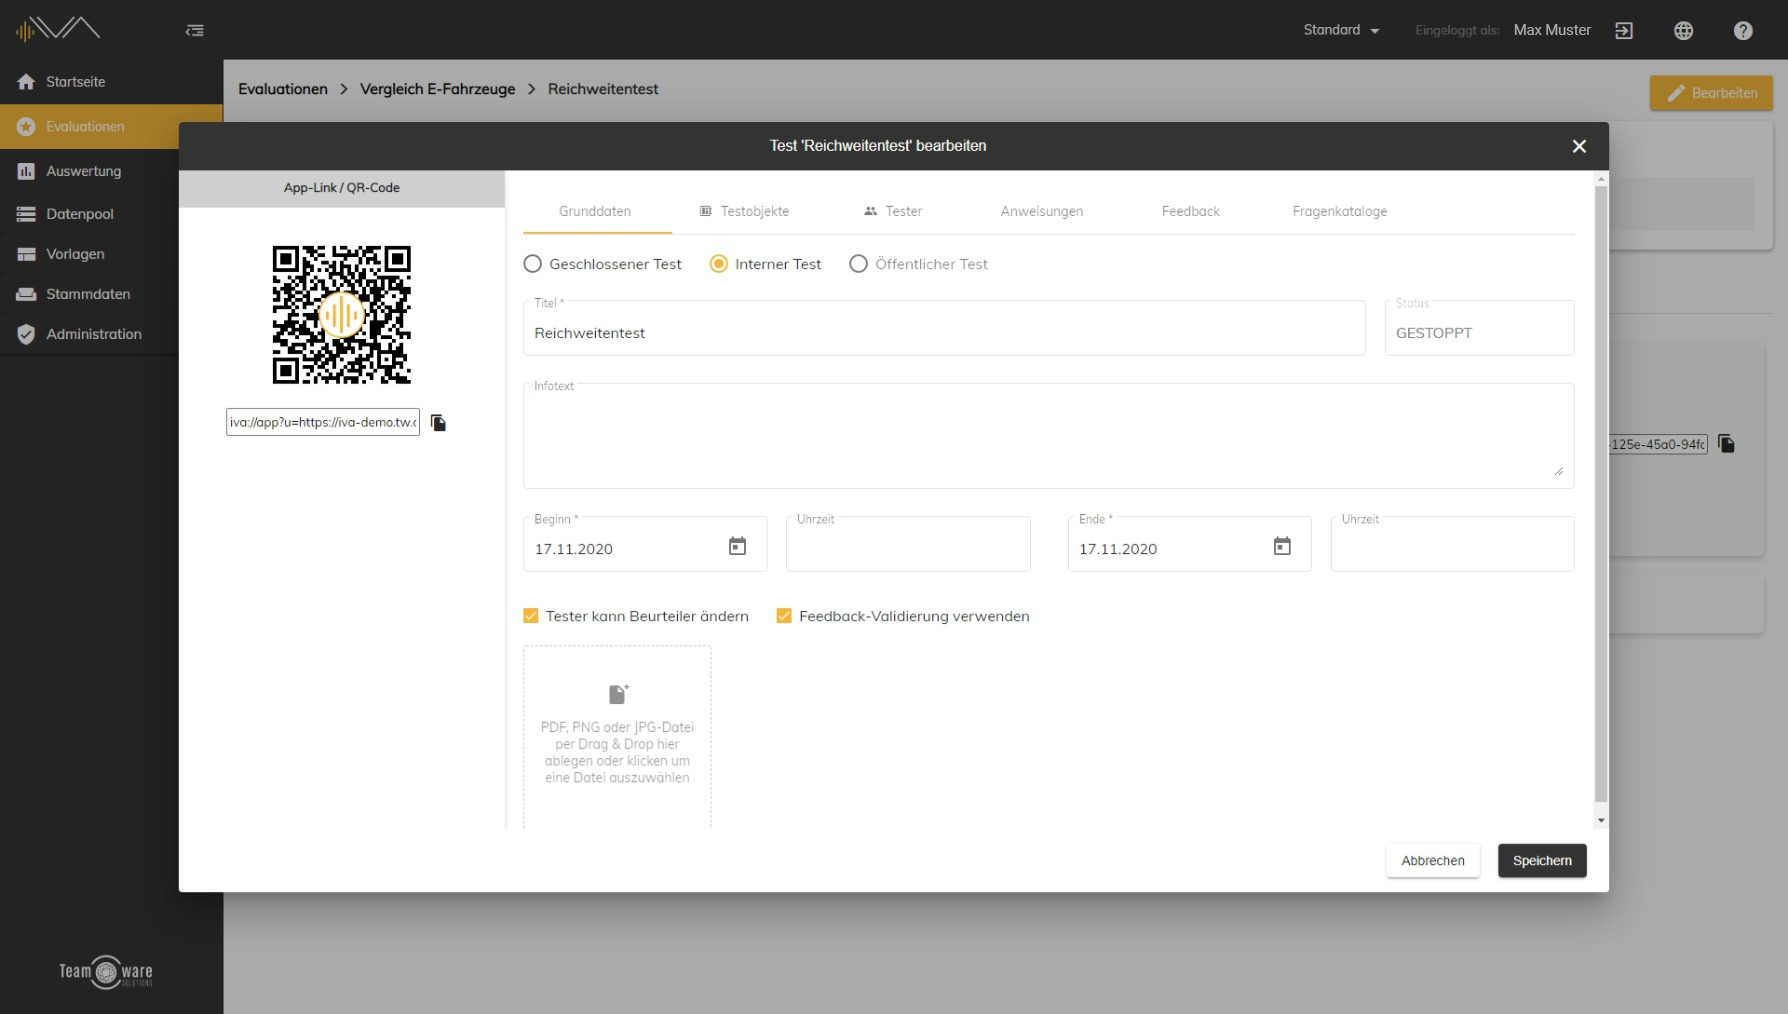Click the Status field showing GESTOPPT
The image size is (1788, 1014).
(1479, 329)
